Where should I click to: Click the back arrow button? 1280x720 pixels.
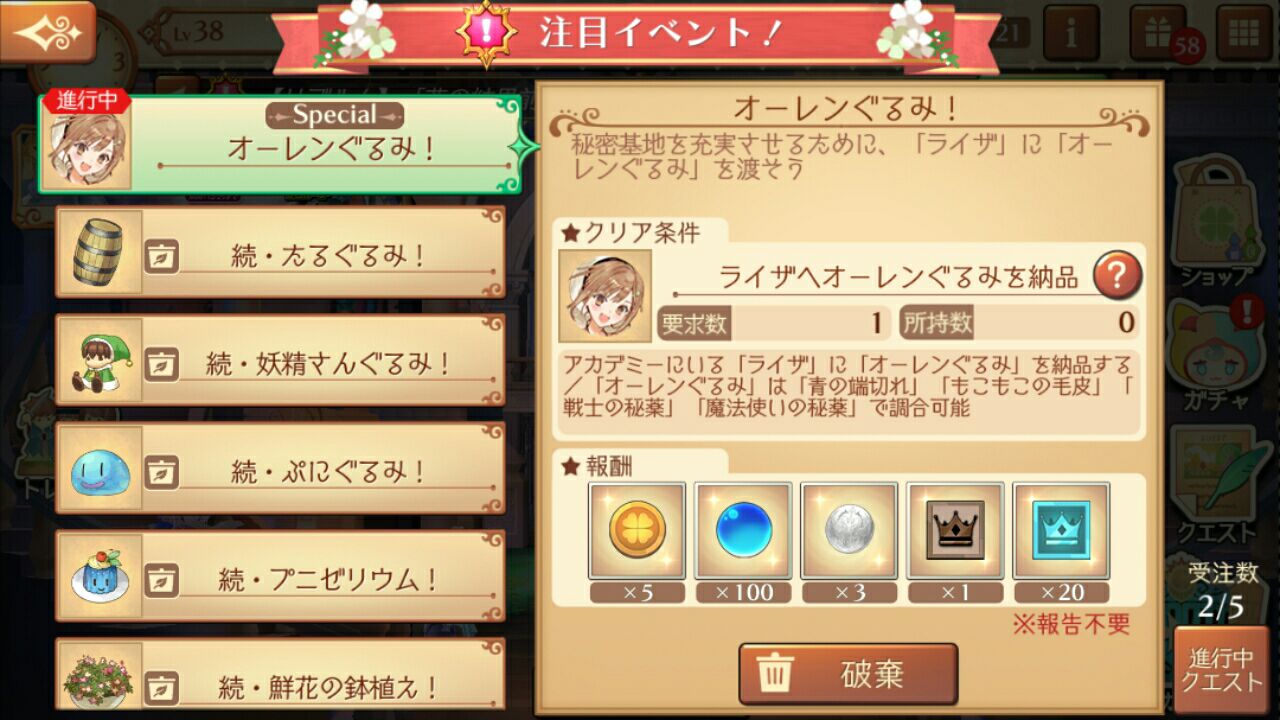[48, 31]
